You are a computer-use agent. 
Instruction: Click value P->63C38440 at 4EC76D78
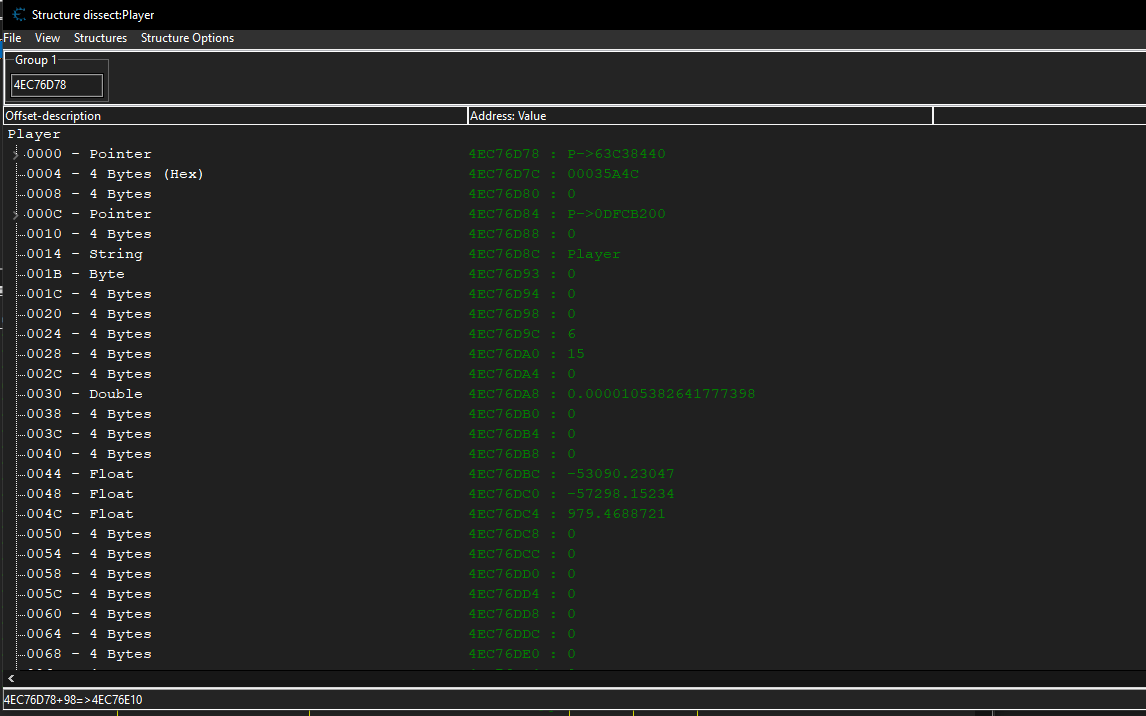pos(616,154)
